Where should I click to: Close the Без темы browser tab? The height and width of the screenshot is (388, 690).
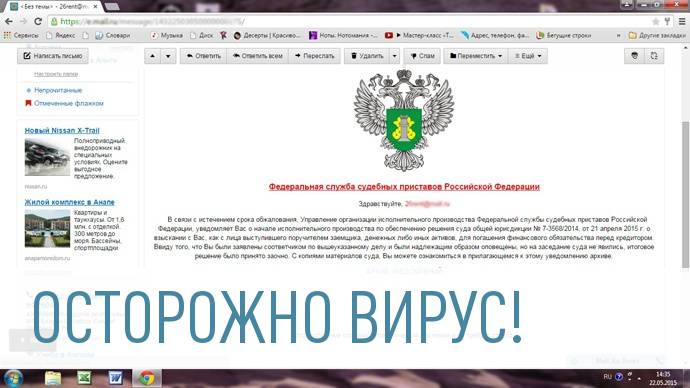(95, 7)
